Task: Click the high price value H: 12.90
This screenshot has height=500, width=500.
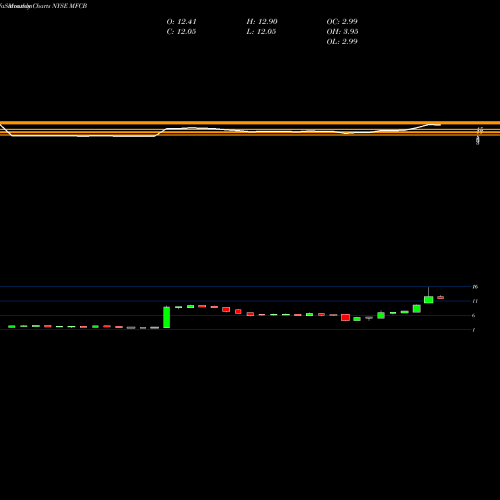Action: (x=262, y=22)
